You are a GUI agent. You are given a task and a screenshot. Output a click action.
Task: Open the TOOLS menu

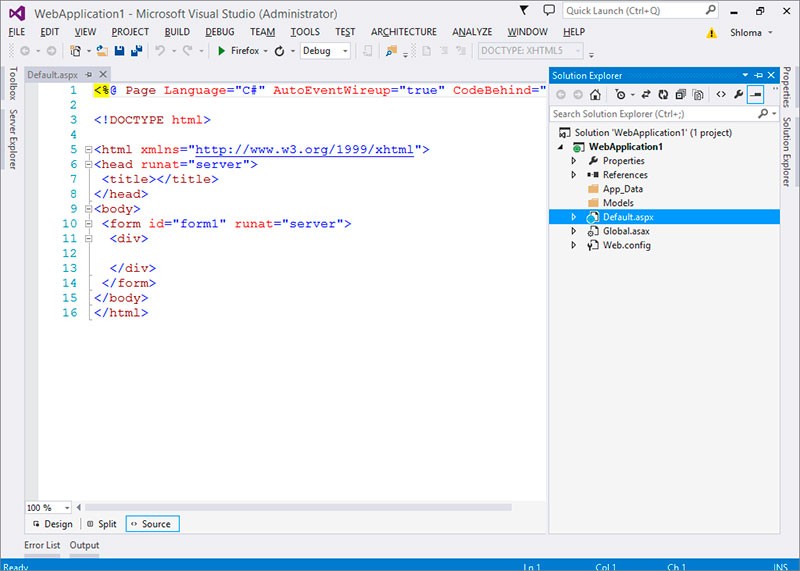(x=305, y=32)
